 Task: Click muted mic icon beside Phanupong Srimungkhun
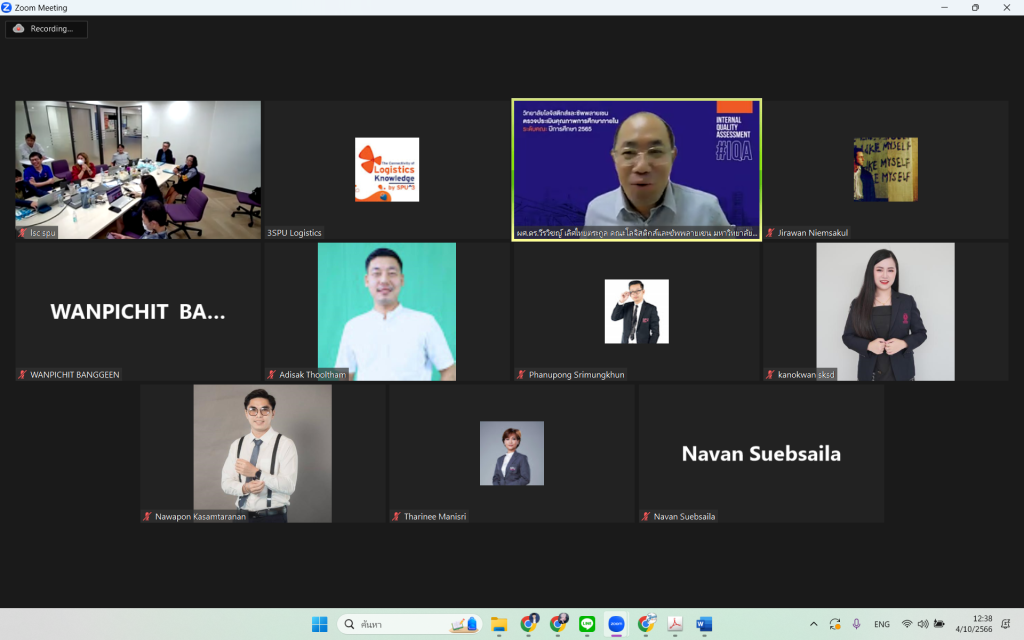pyautogui.click(x=521, y=375)
